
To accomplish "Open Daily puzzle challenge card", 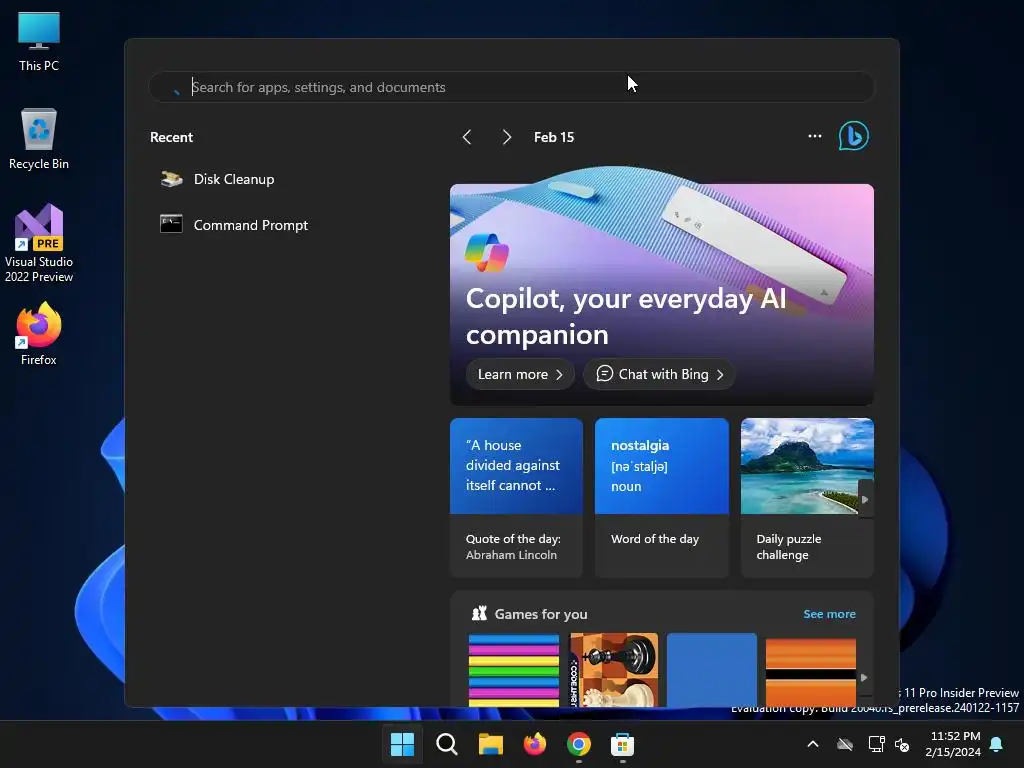I will tap(807, 498).
